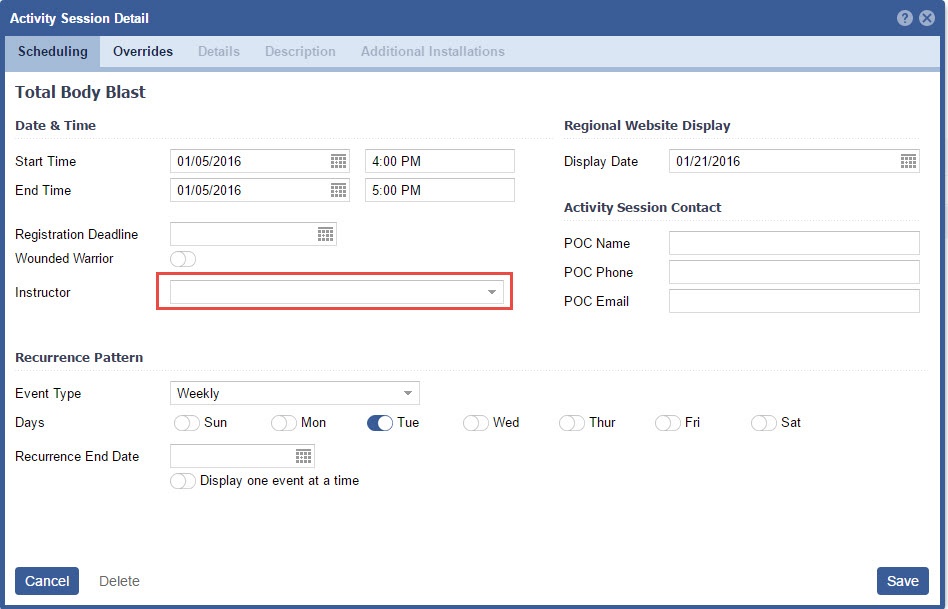948x609 pixels.
Task: Turn off the Tue day toggle
Action: 380,423
